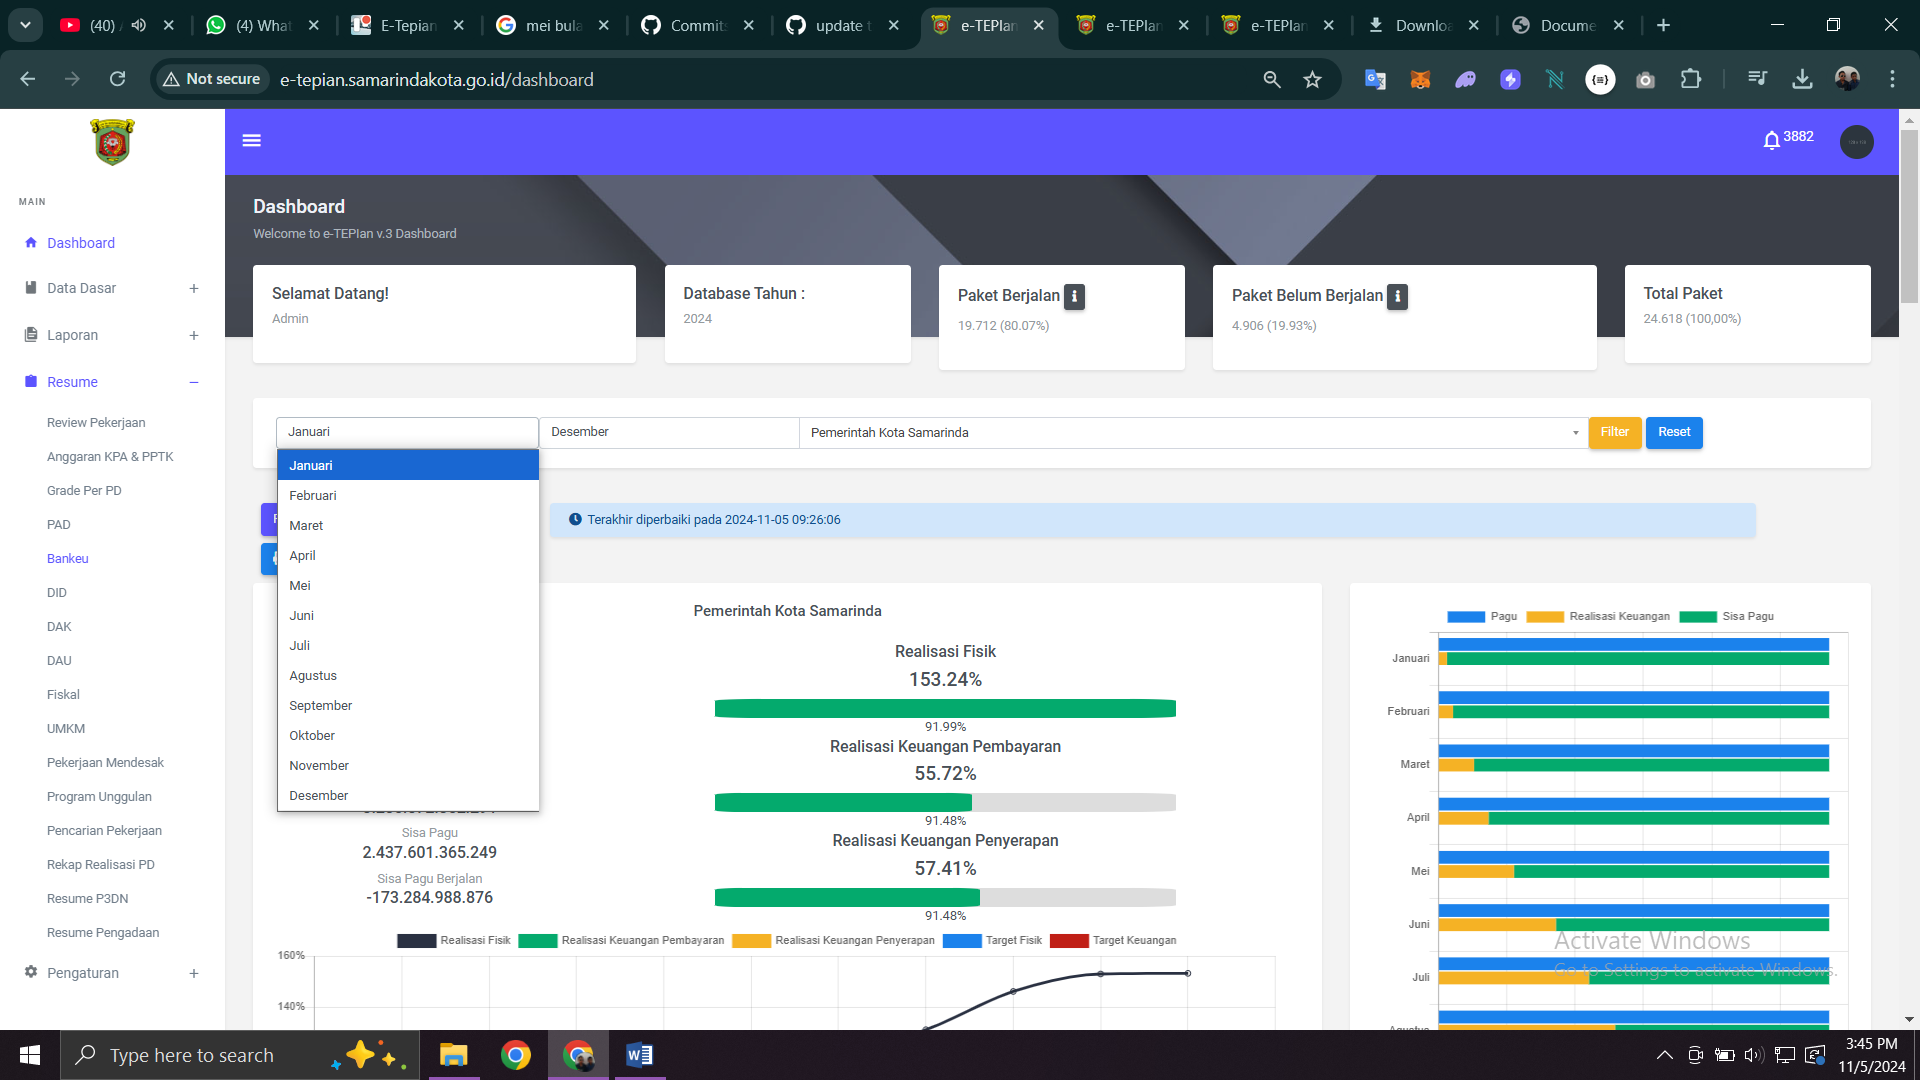Open the notification bell showing 3882
Screen dimensions: 1920x1080
1771,140
